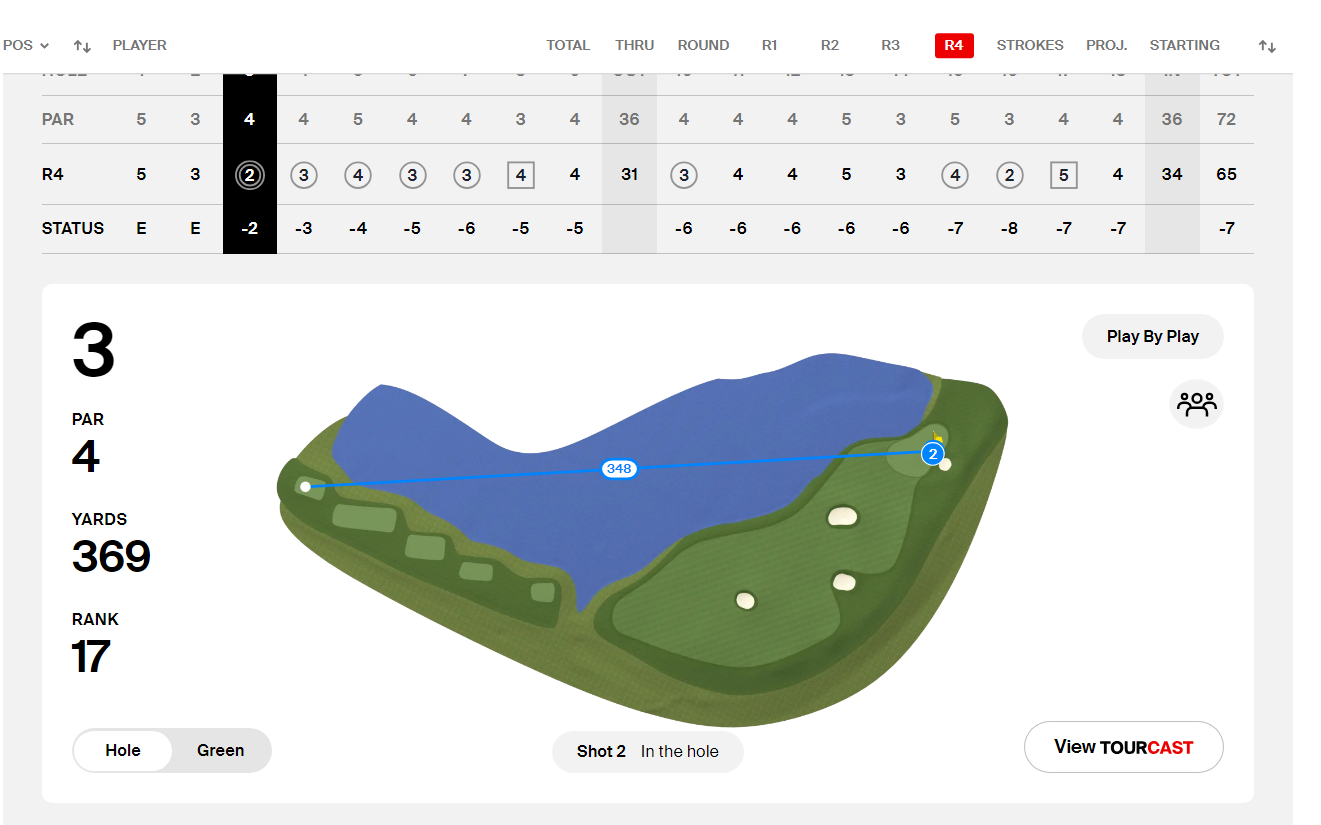Click the tee position white dot
The image size is (1321, 825).
tap(305, 487)
